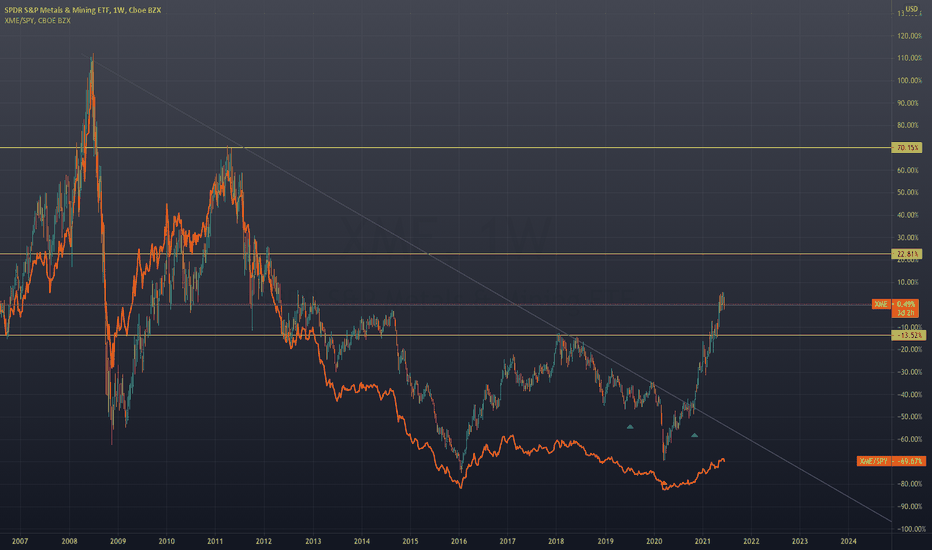
Task: Click the -80.00% axis label
Action: tap(909, 484)
